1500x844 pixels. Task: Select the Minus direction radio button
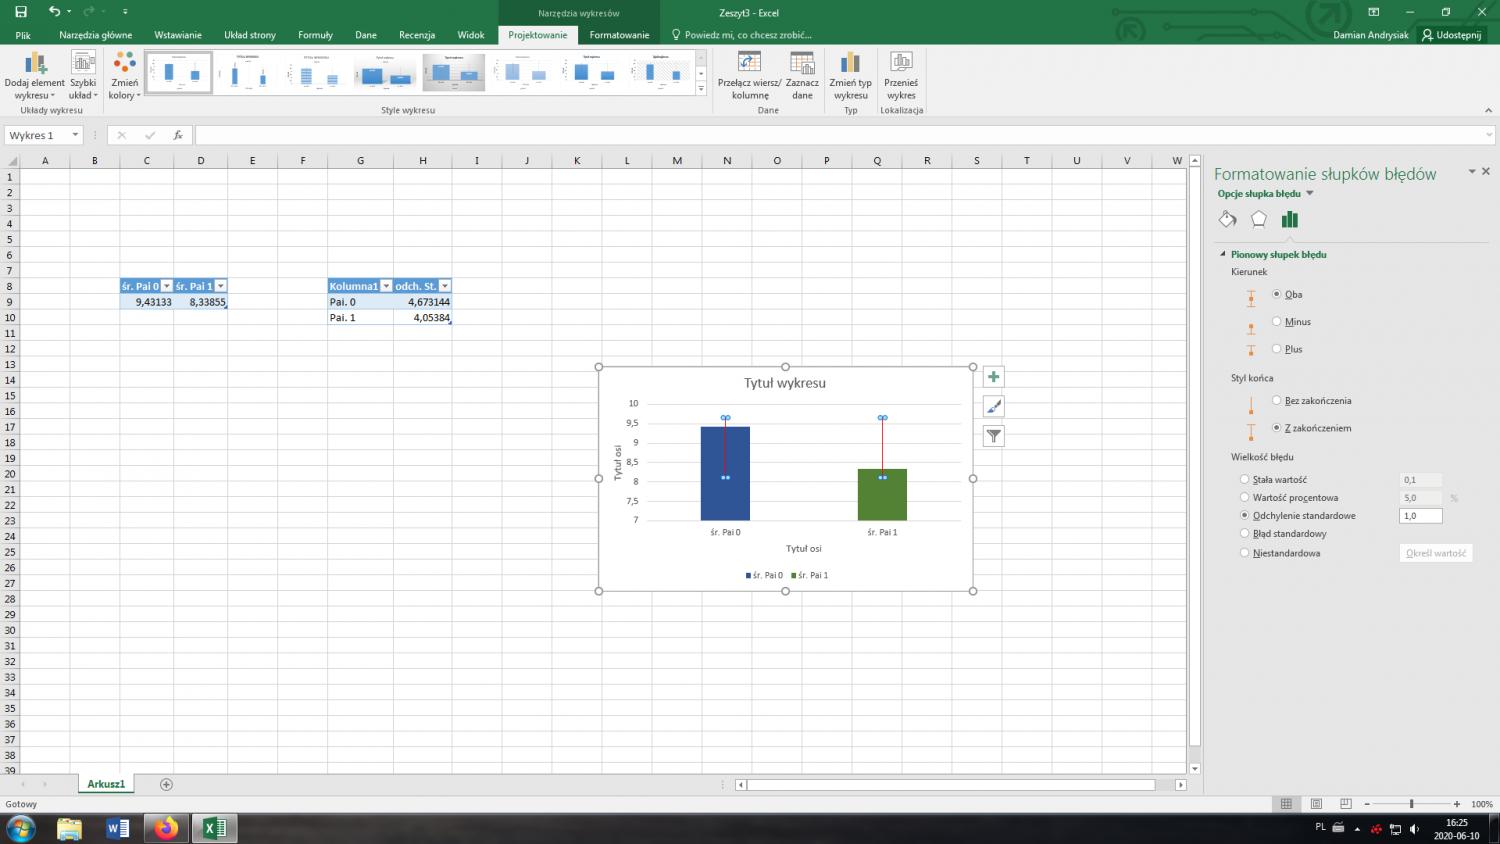point(1277,322)
